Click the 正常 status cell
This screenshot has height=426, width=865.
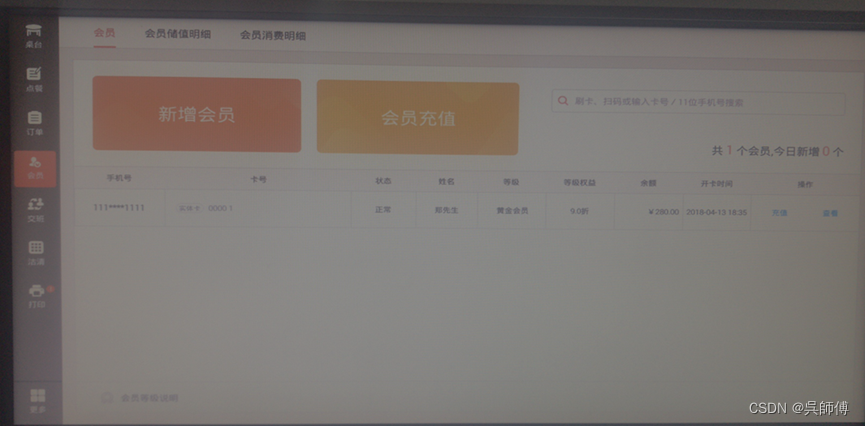click(383, 210)
